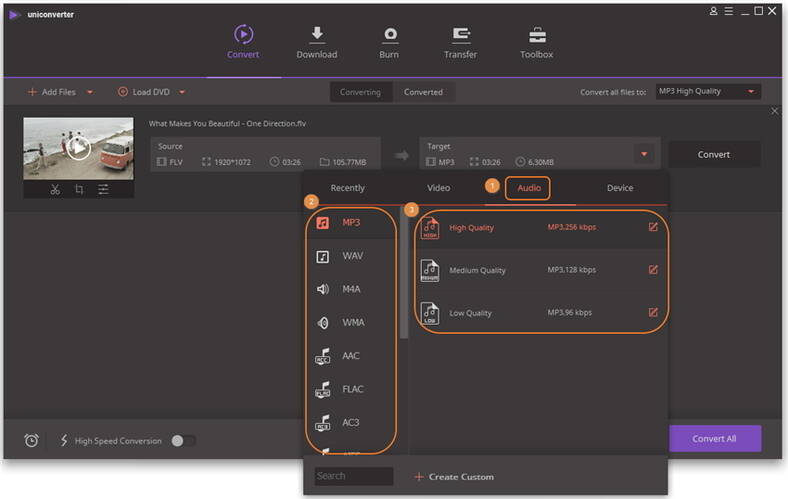Click the user account icon
788x499 pixels.
(x=713, y=11)
